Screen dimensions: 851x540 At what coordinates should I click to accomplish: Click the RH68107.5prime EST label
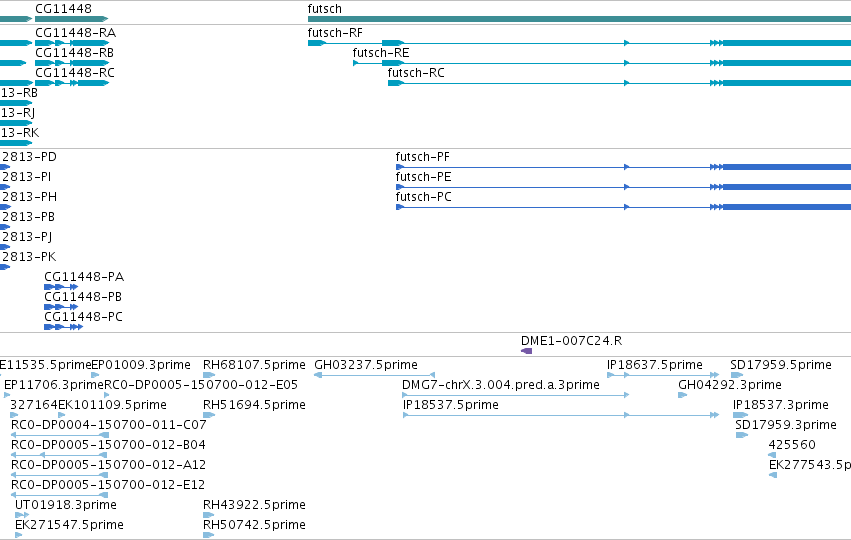click(x=254, y=365)
